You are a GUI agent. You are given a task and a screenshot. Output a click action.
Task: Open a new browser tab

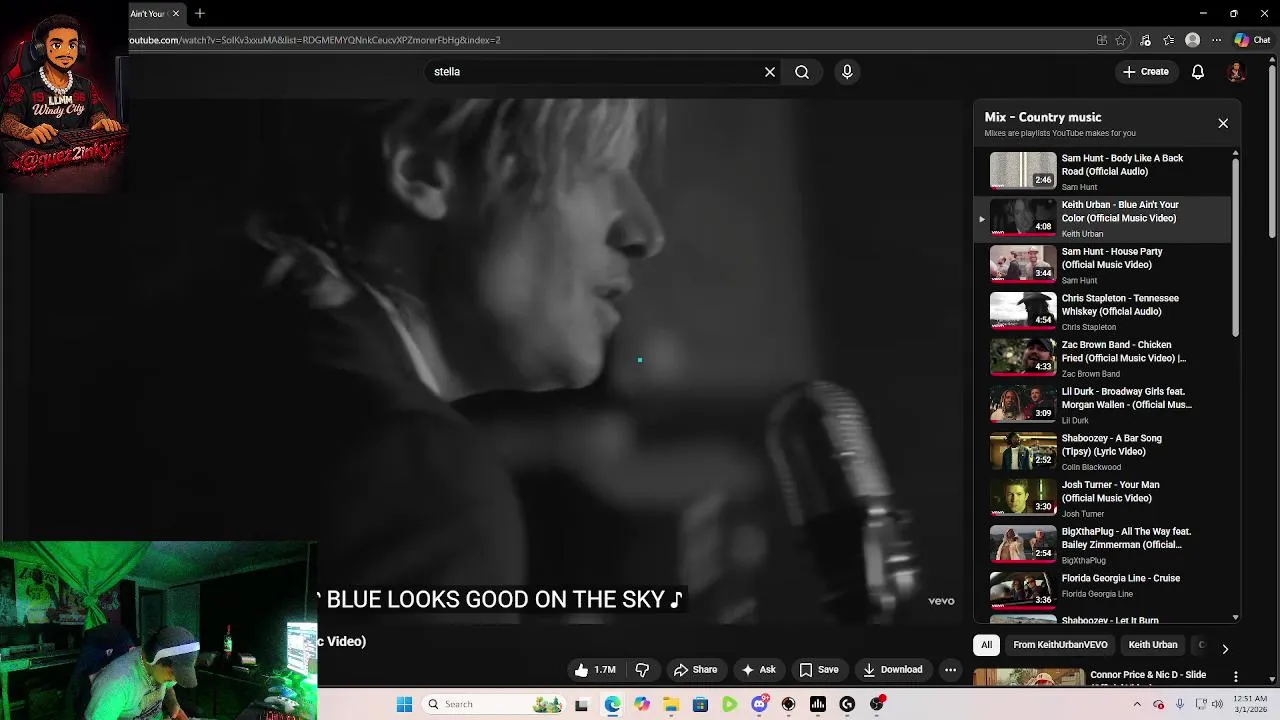click(200, 13)
